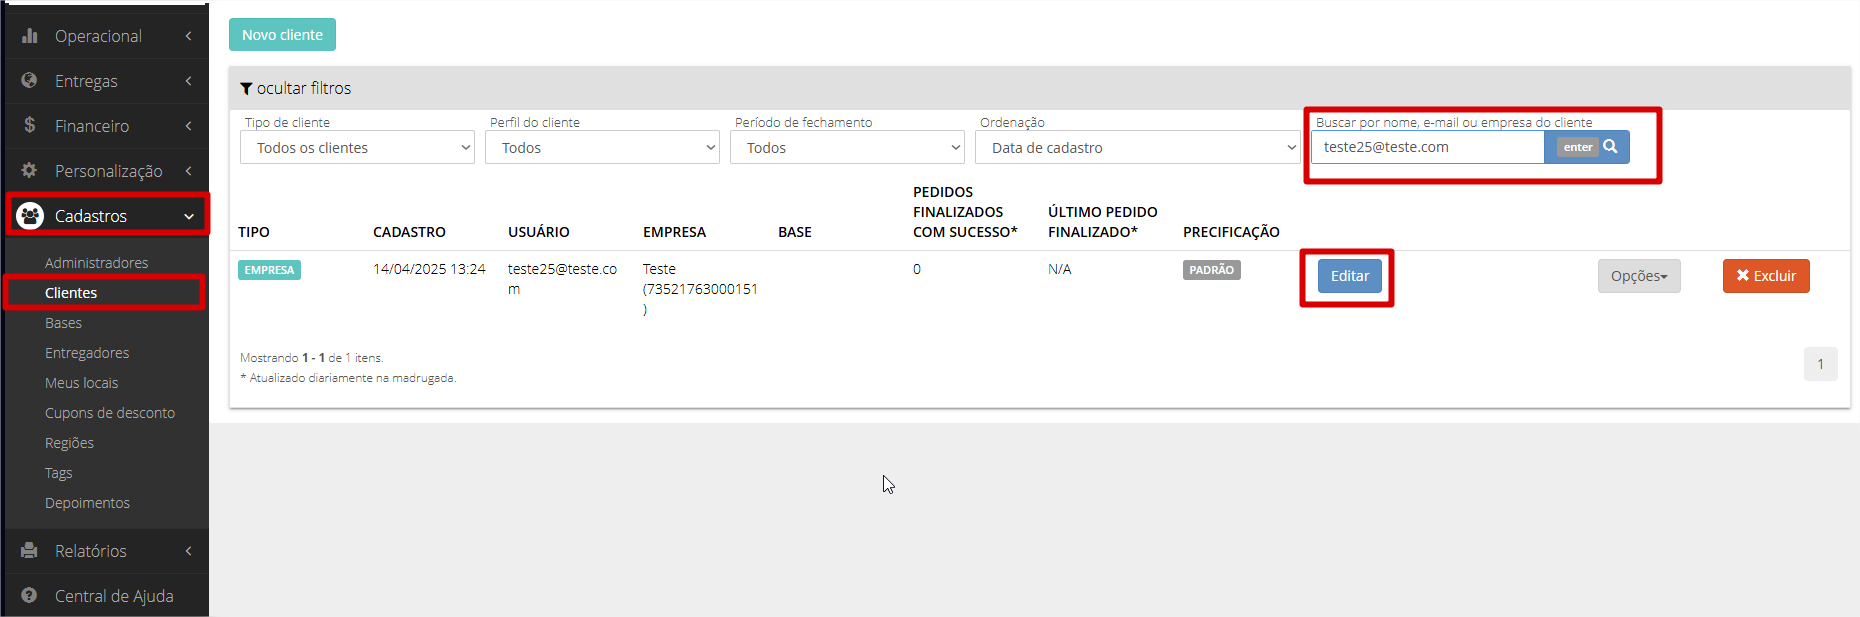This screenshot has width=1860, height=617.
Task: Click the user email teste25@teste.com cell
Action: coord(562,279)
